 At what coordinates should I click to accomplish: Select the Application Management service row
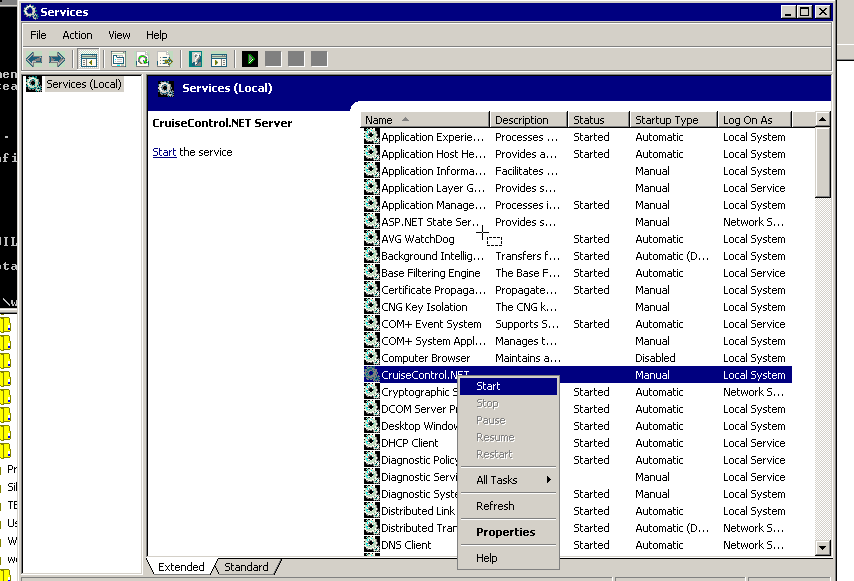pos(577,205)
